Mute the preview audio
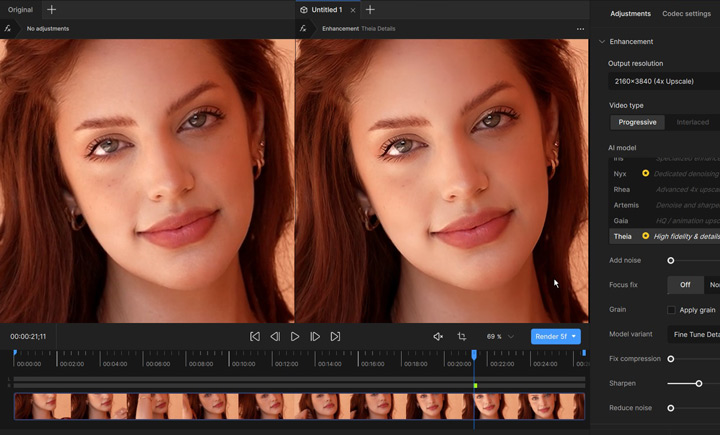720x435 pixels. point(438,337)
